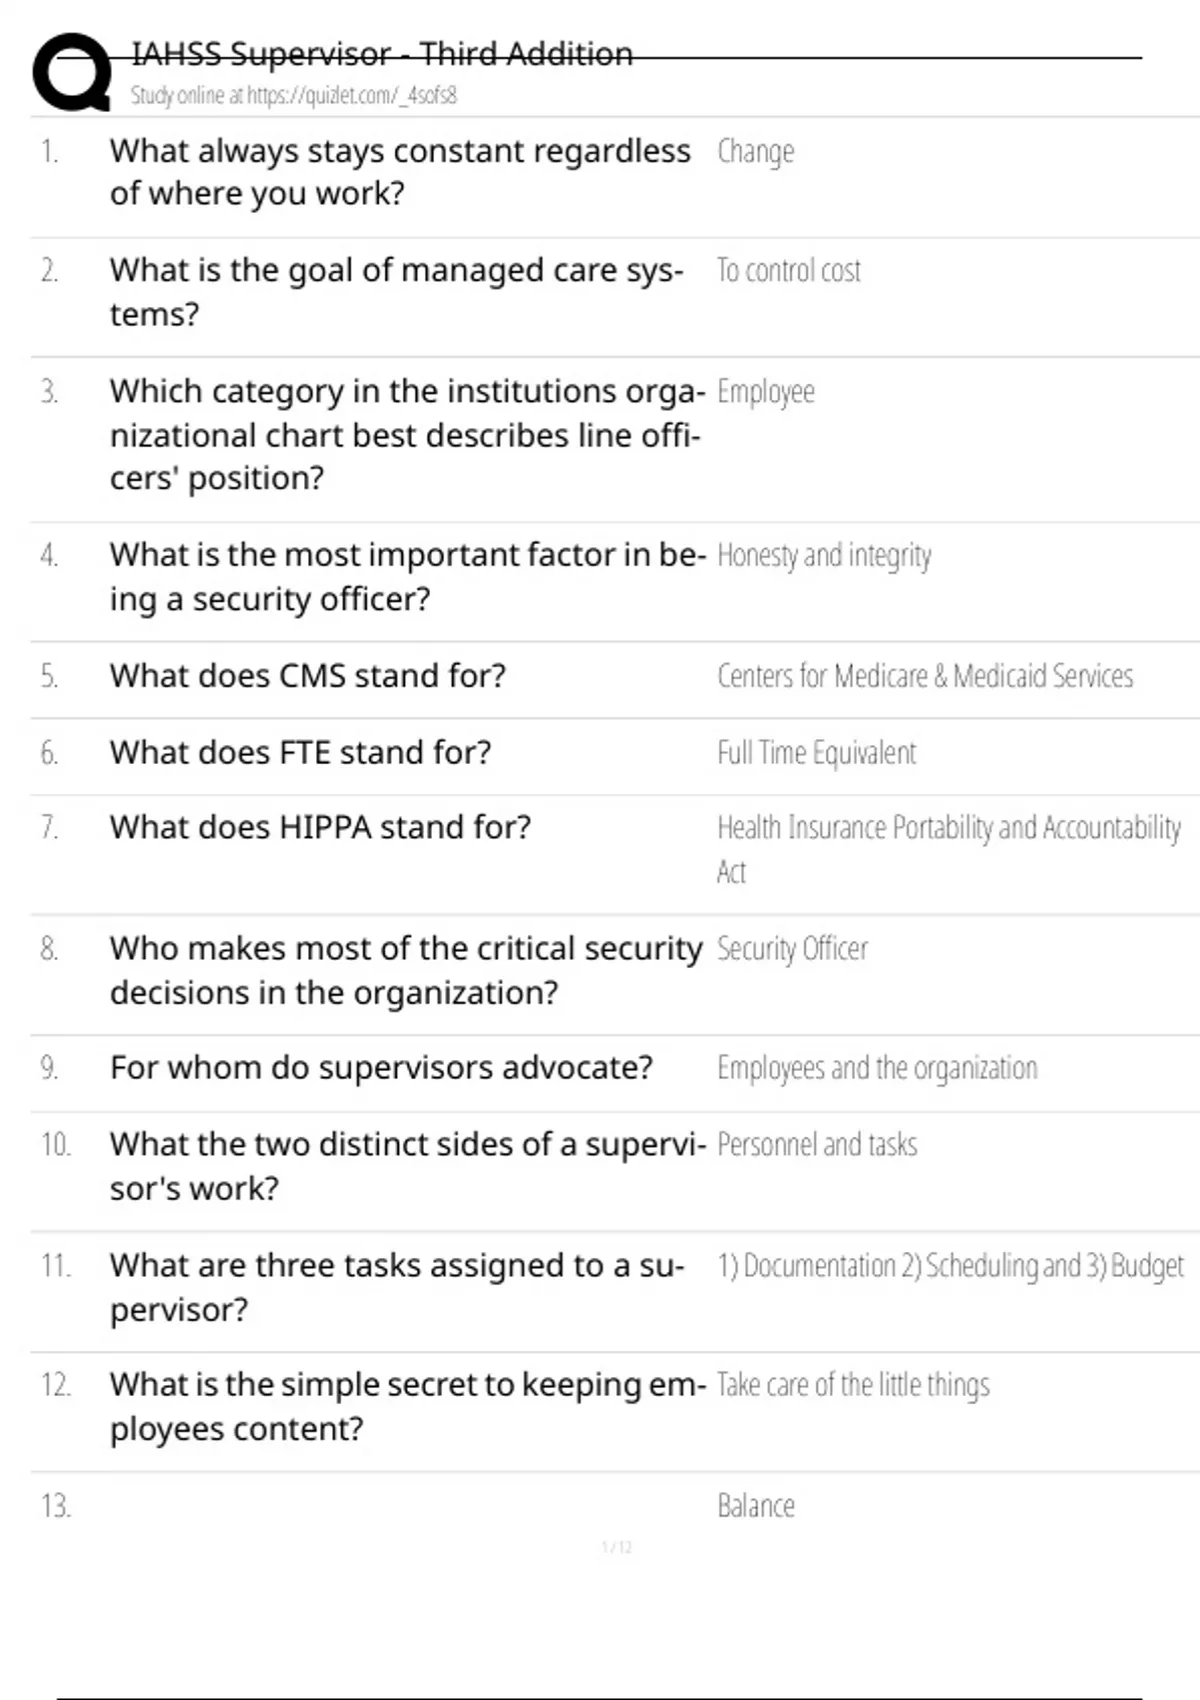Click the answer "Security Officer"
This screenshot has height=1700, width=1200.
click(x=792, y=949)
